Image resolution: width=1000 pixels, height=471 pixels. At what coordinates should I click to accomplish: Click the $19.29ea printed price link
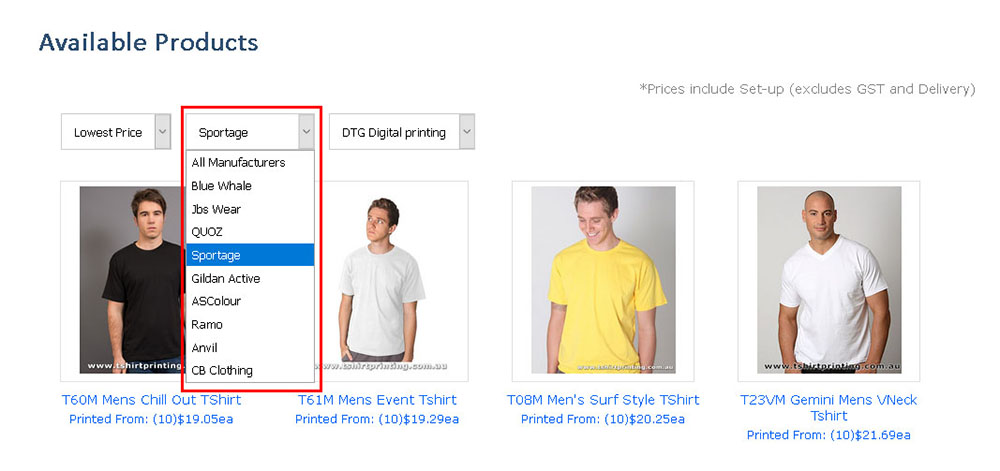click(x=377, y=419)
